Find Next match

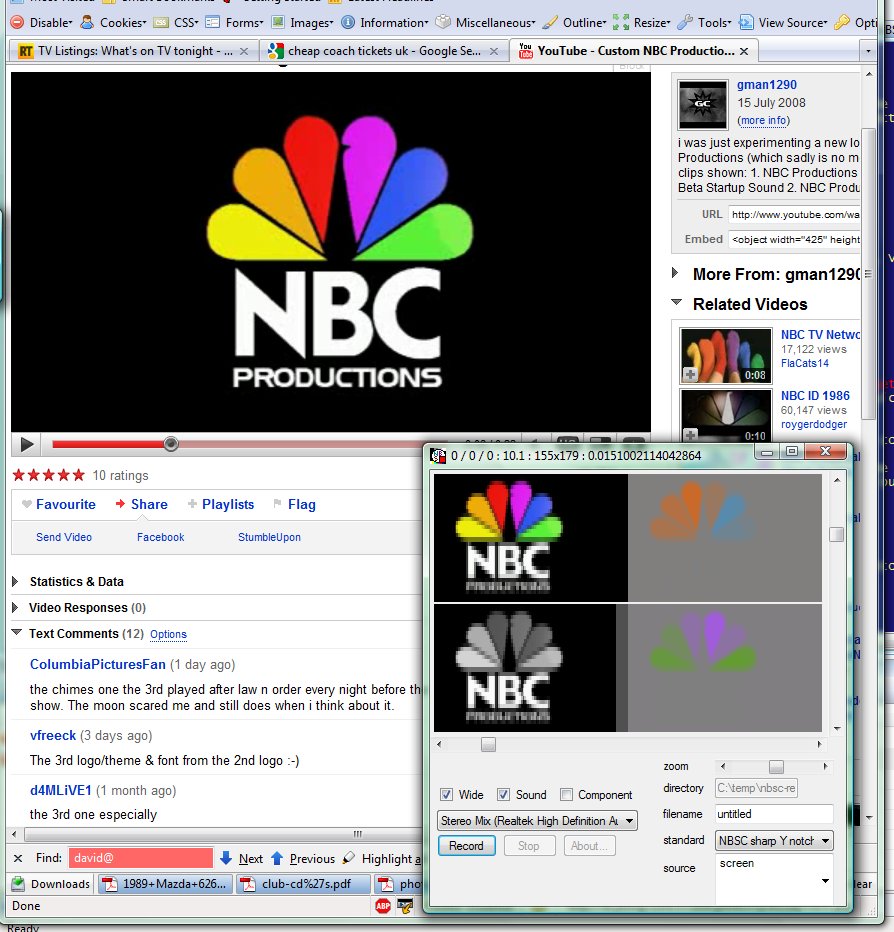[241, 858]
